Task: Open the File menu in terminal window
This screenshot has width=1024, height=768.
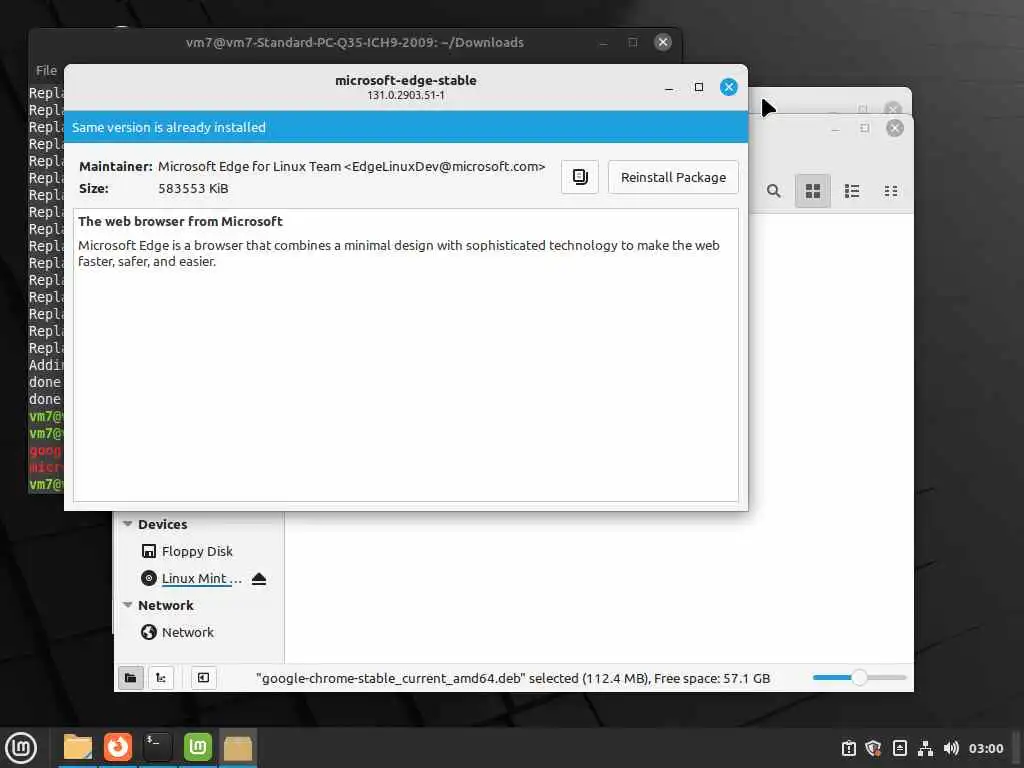Action: 46,70
